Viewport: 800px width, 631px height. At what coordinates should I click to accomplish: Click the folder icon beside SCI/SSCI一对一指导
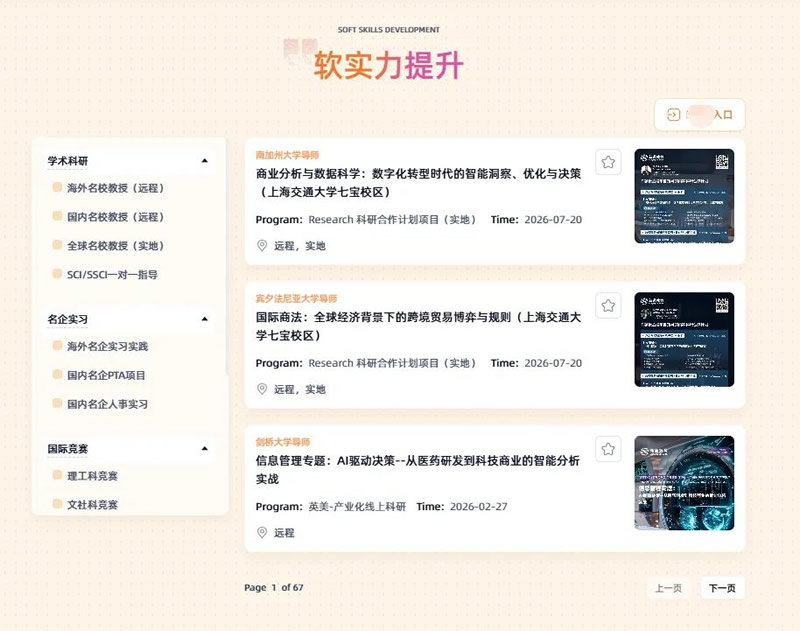(55, 274)
